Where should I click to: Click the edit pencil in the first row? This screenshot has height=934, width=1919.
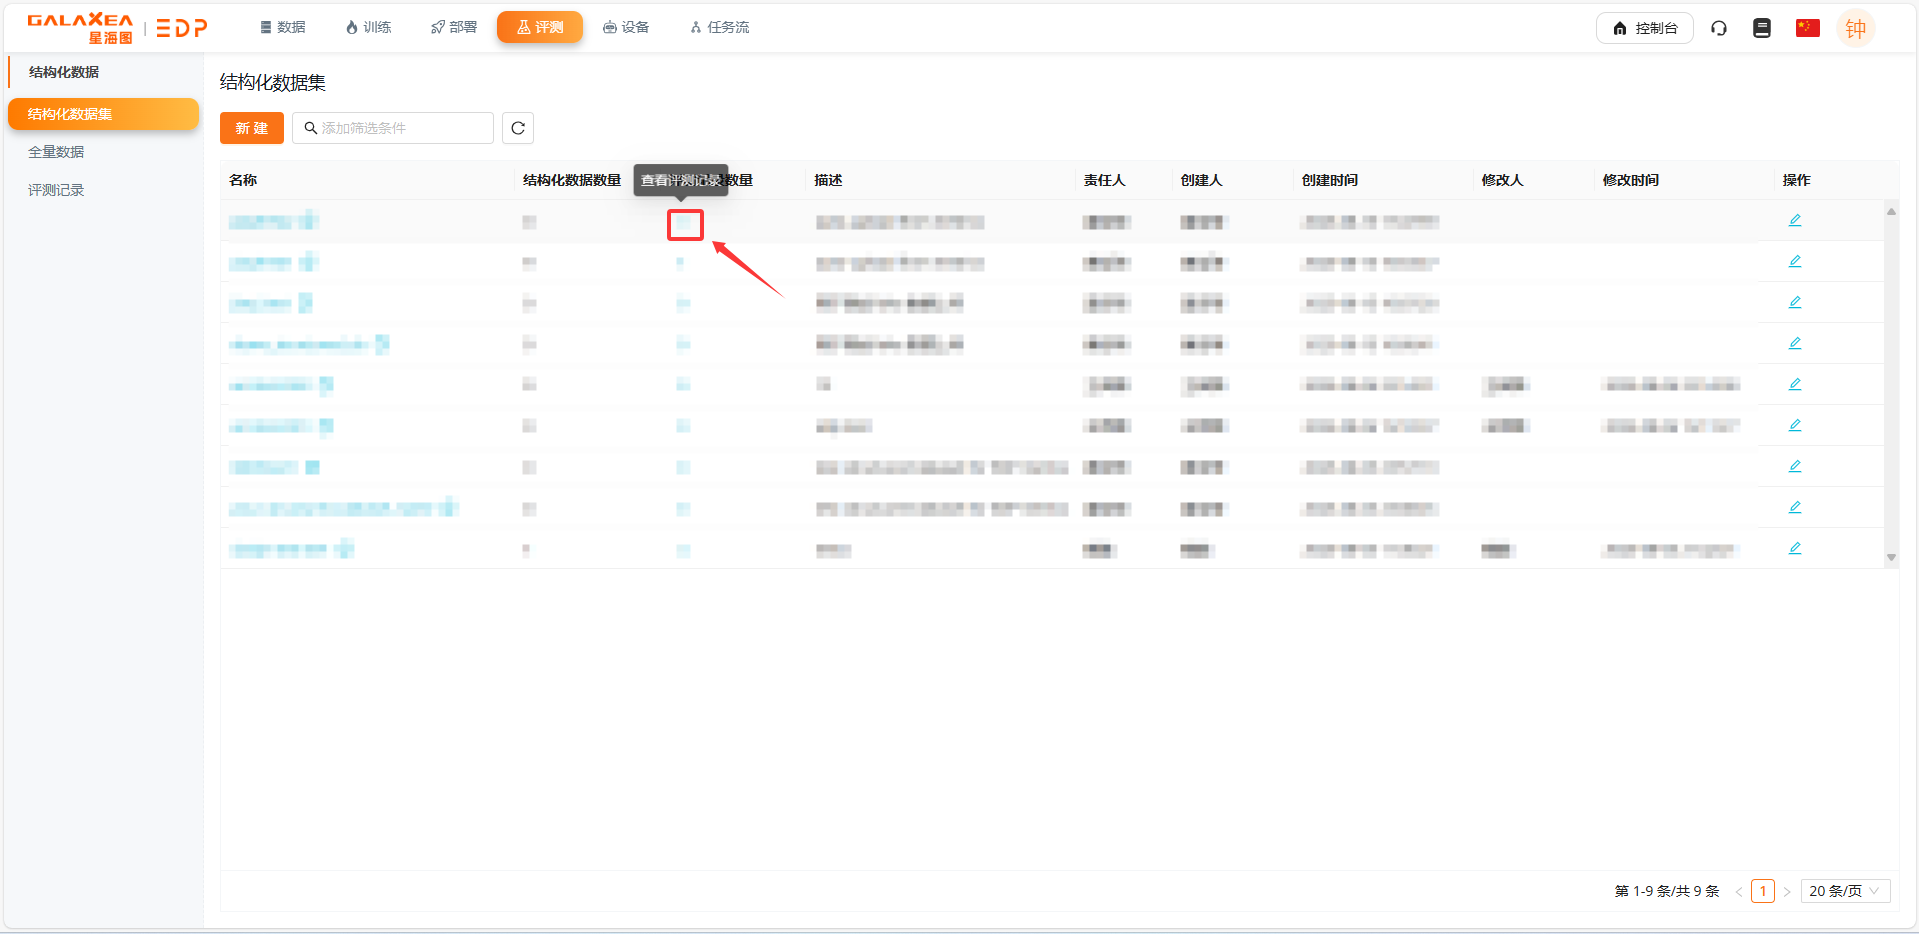coord(1795,220)
